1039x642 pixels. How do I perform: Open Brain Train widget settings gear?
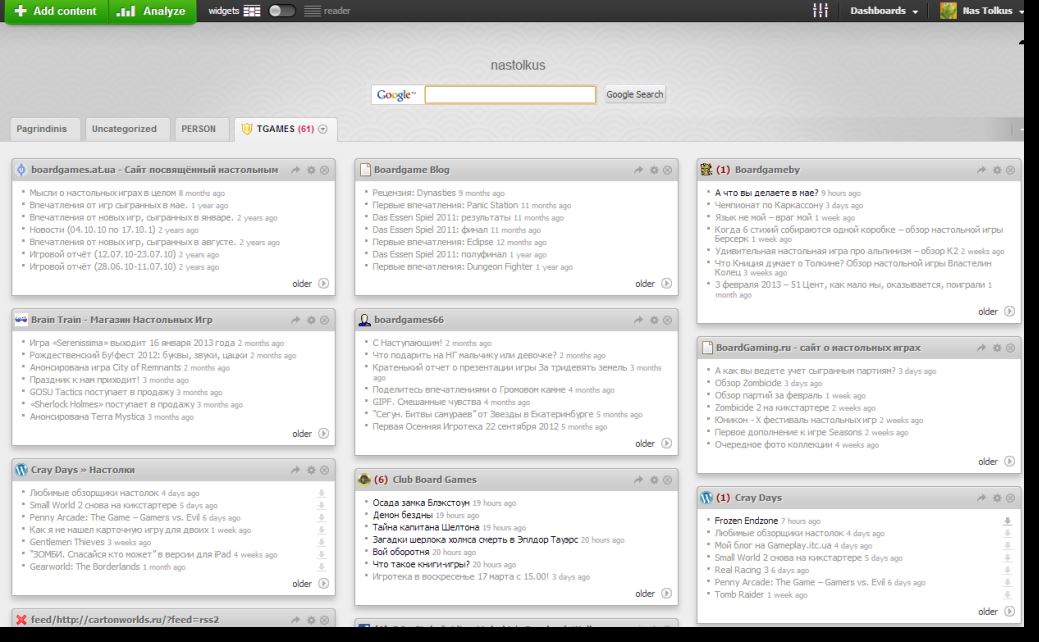pyautogui.click(x=311, y=320)
